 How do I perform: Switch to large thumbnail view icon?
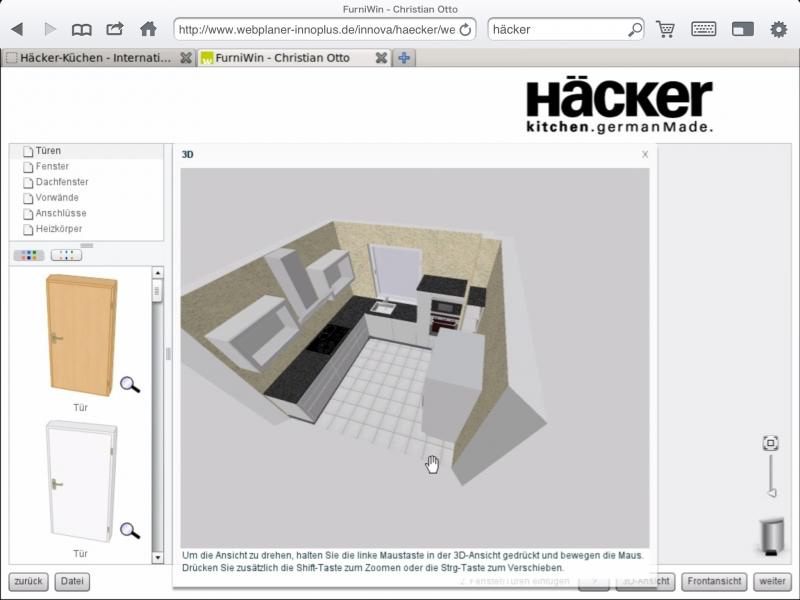(x=29, y=255)
